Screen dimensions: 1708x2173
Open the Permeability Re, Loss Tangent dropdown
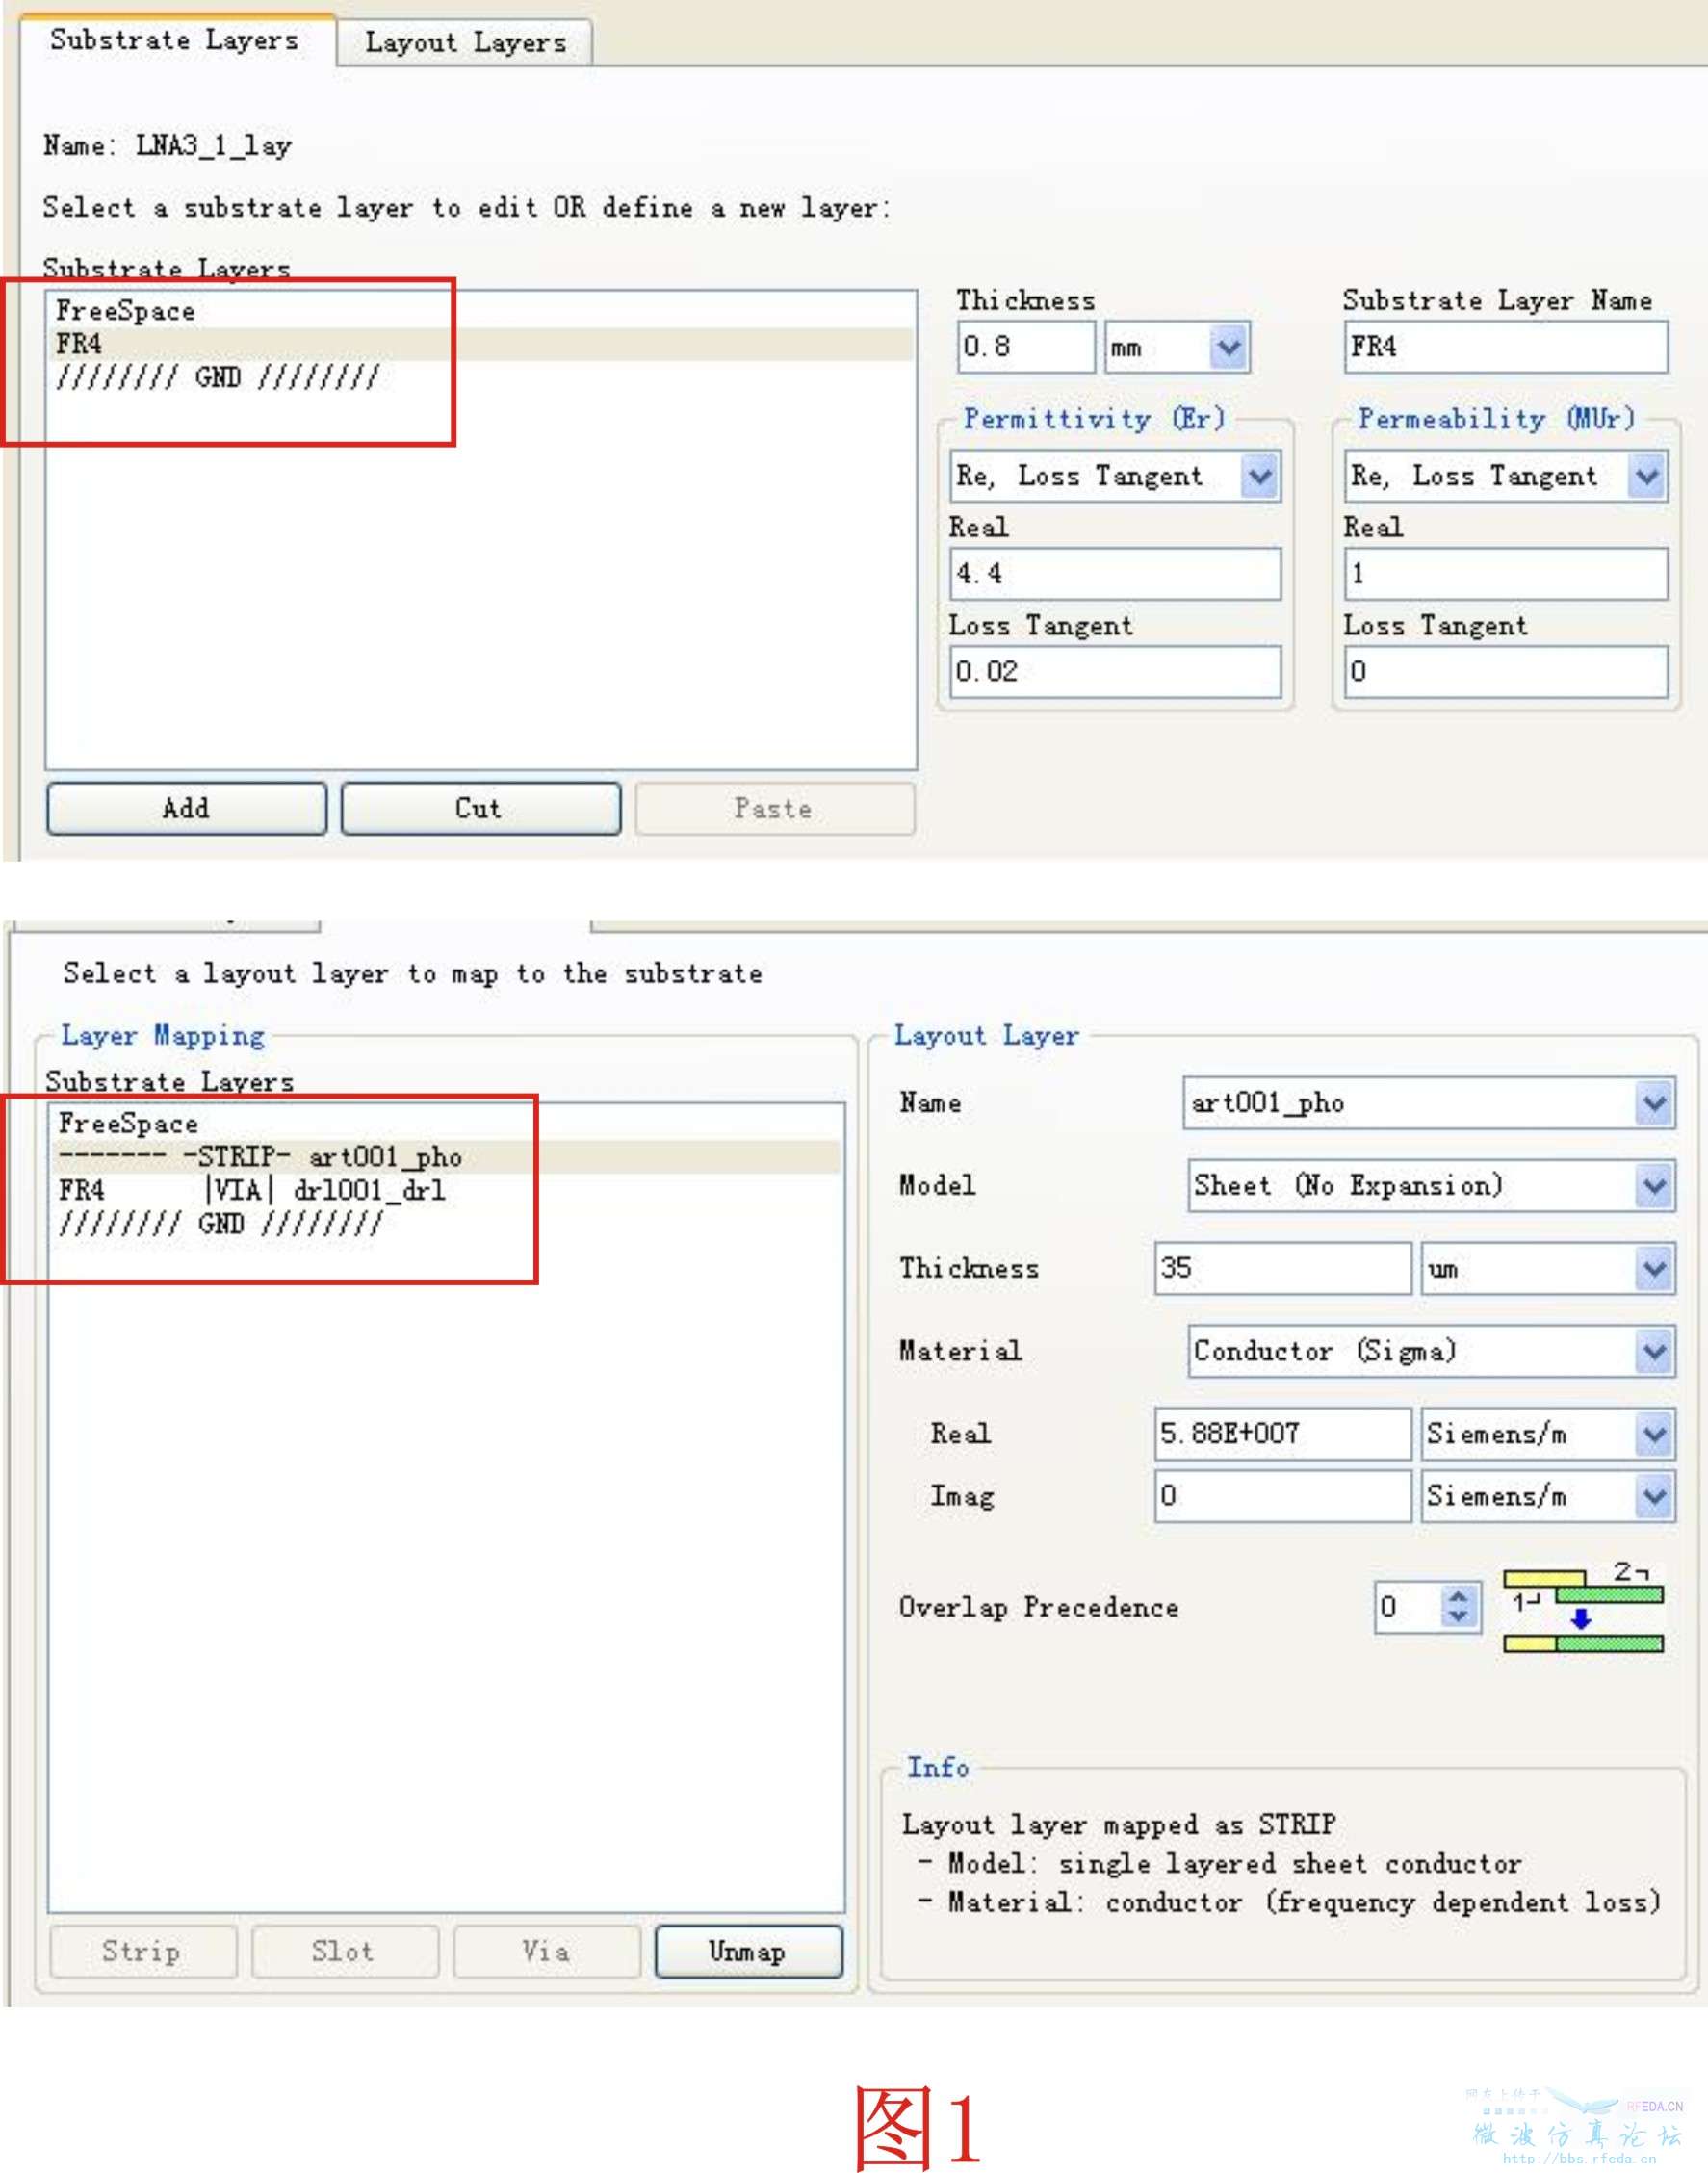[x=1505, y=476]
